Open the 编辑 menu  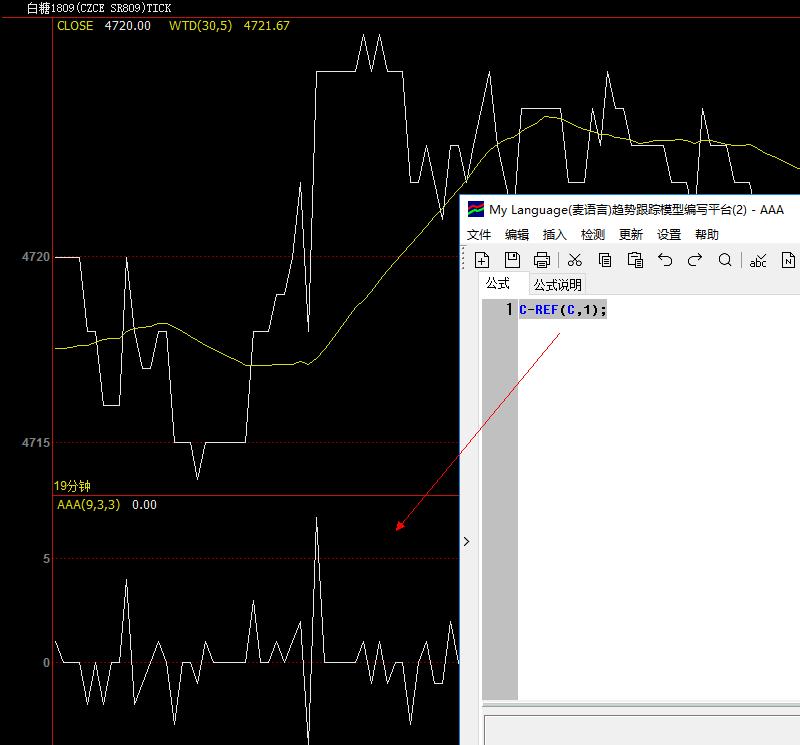click(x=517, y=234)
